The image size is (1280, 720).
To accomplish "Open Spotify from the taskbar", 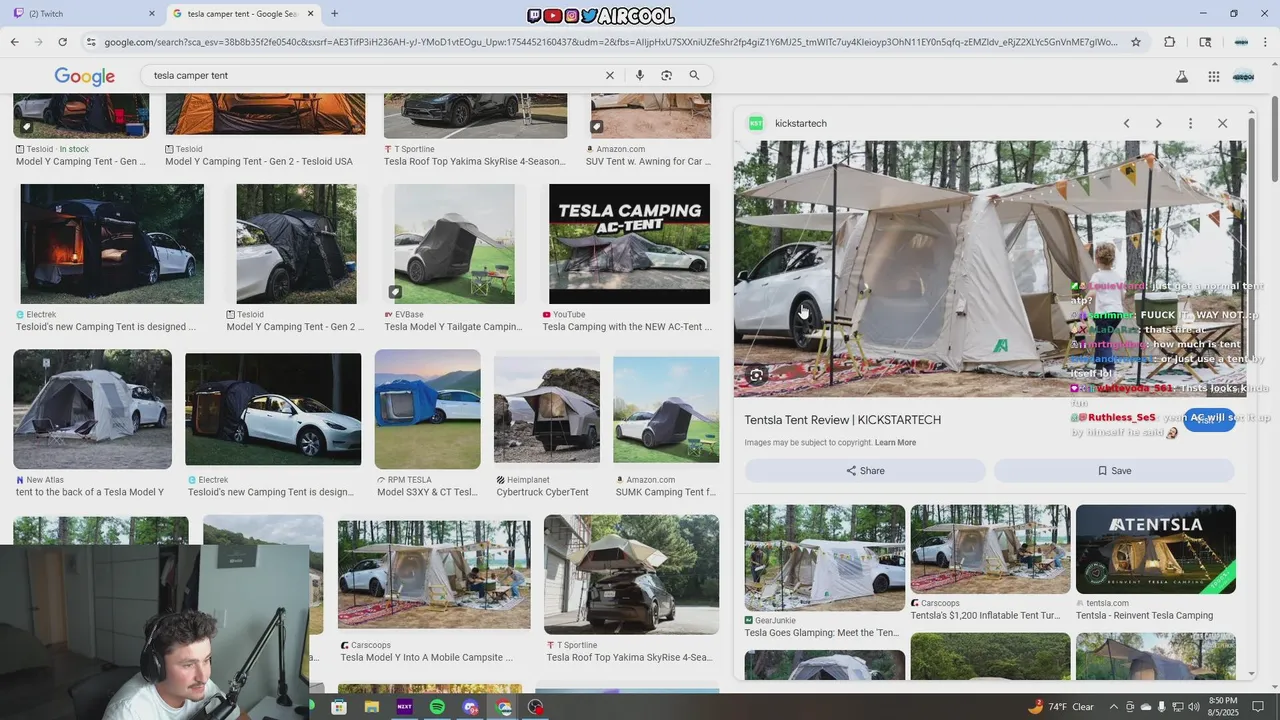I will [x=437, y=707].
